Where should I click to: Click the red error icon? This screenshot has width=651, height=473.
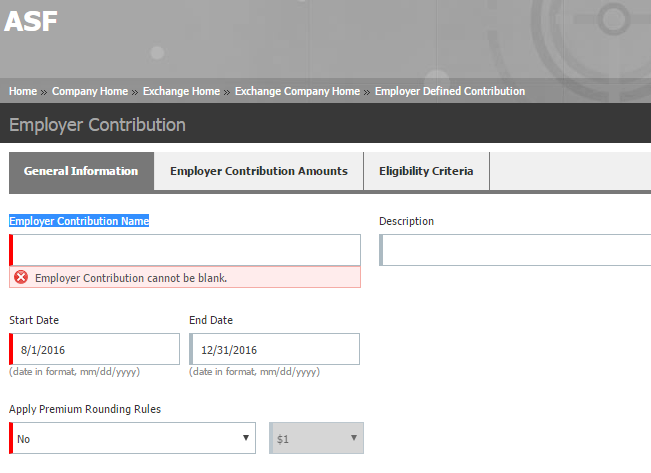[x=21, y=277]
